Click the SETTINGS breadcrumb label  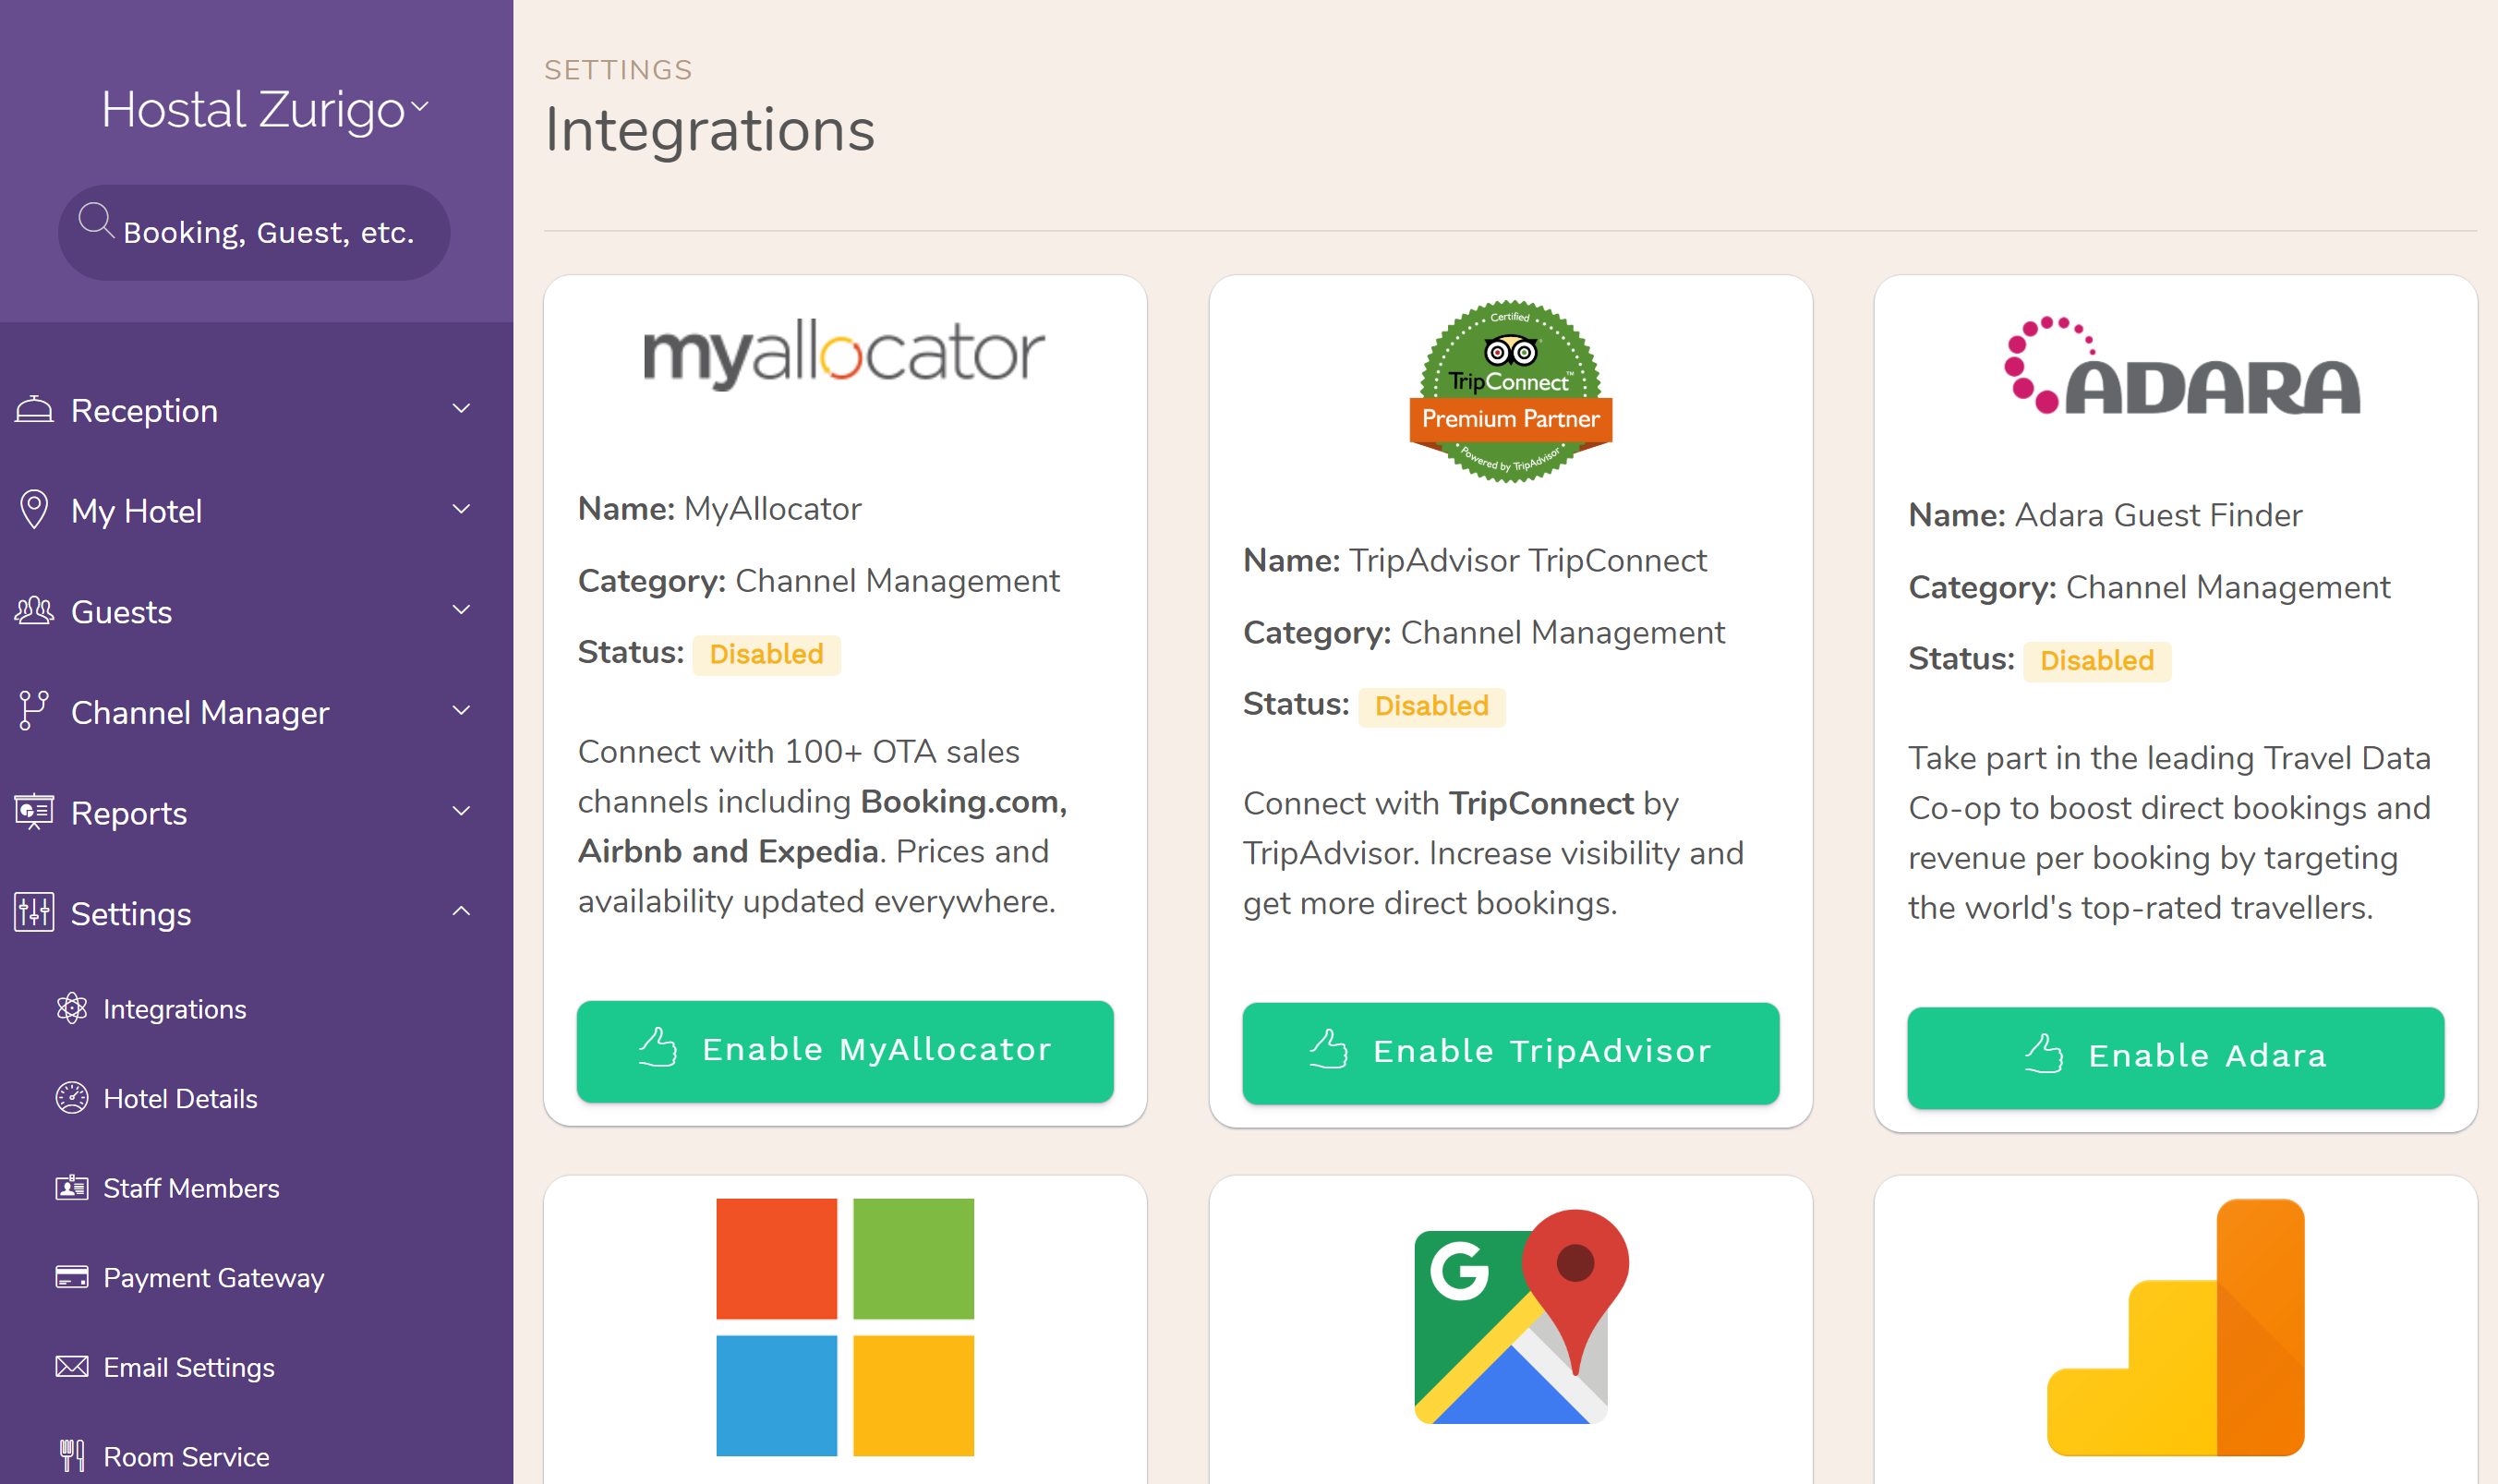tap(618, 70)
